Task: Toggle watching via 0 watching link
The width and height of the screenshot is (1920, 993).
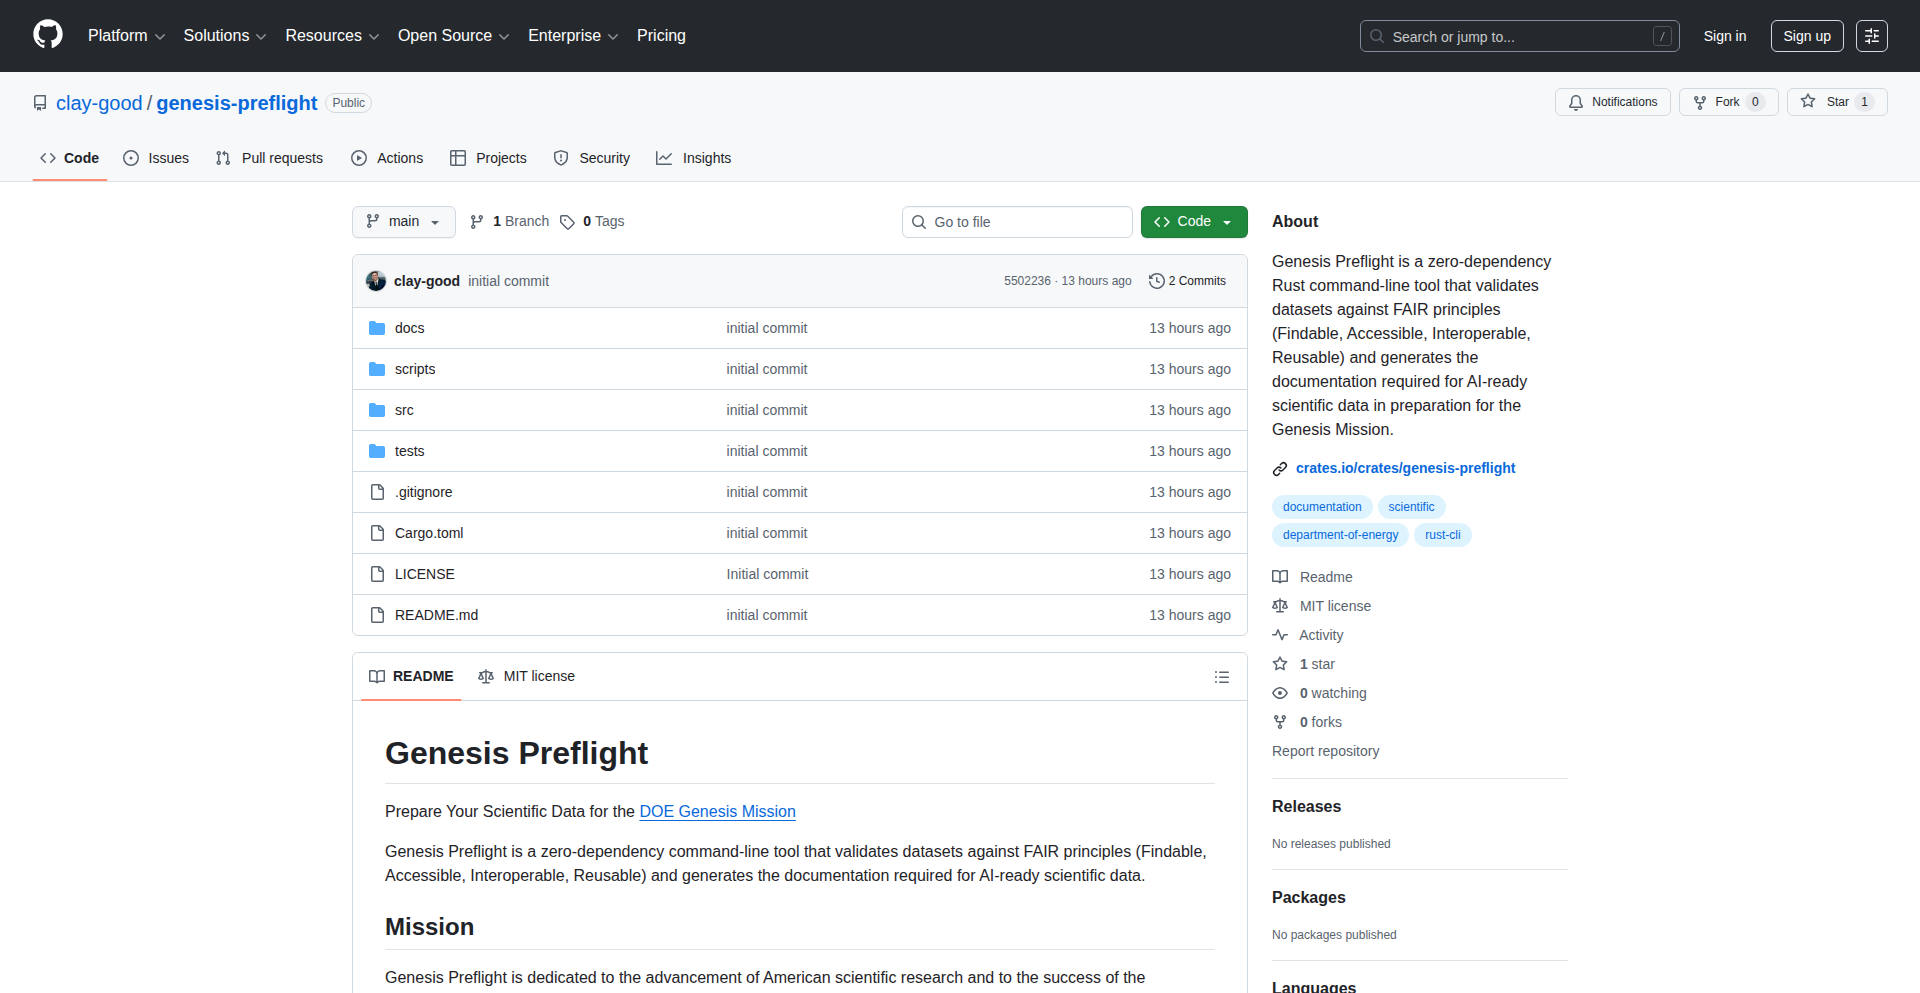Action: (x=1333, y=693)
